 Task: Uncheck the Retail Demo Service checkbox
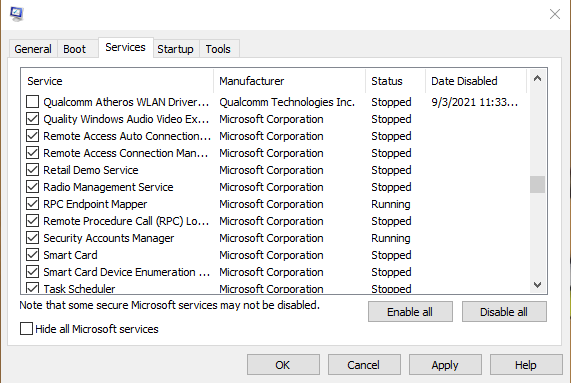click(x=32, y=170)
